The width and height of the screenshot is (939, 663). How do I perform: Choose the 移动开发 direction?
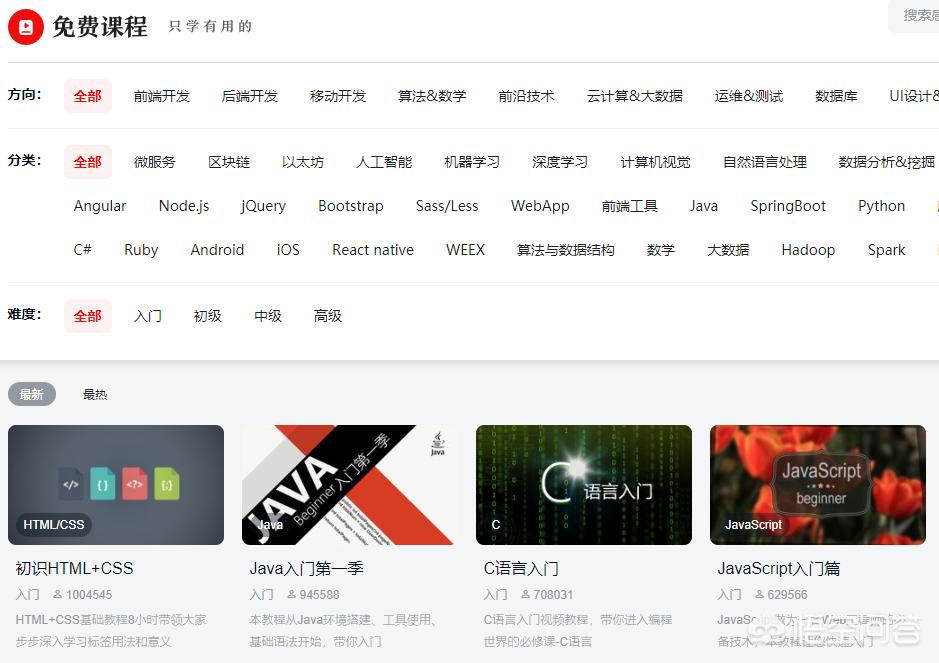(338, 96)
